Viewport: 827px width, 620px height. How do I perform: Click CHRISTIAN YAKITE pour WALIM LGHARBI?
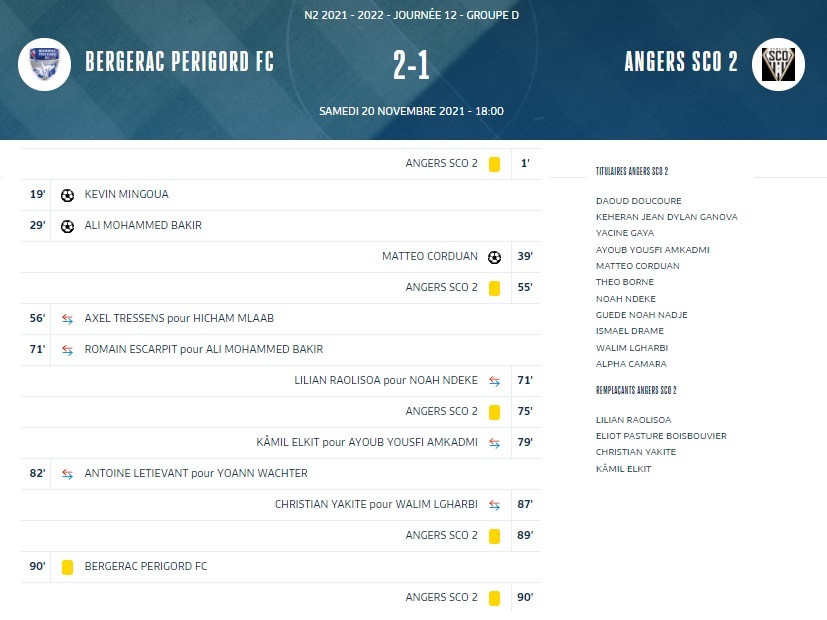[376, 505]
